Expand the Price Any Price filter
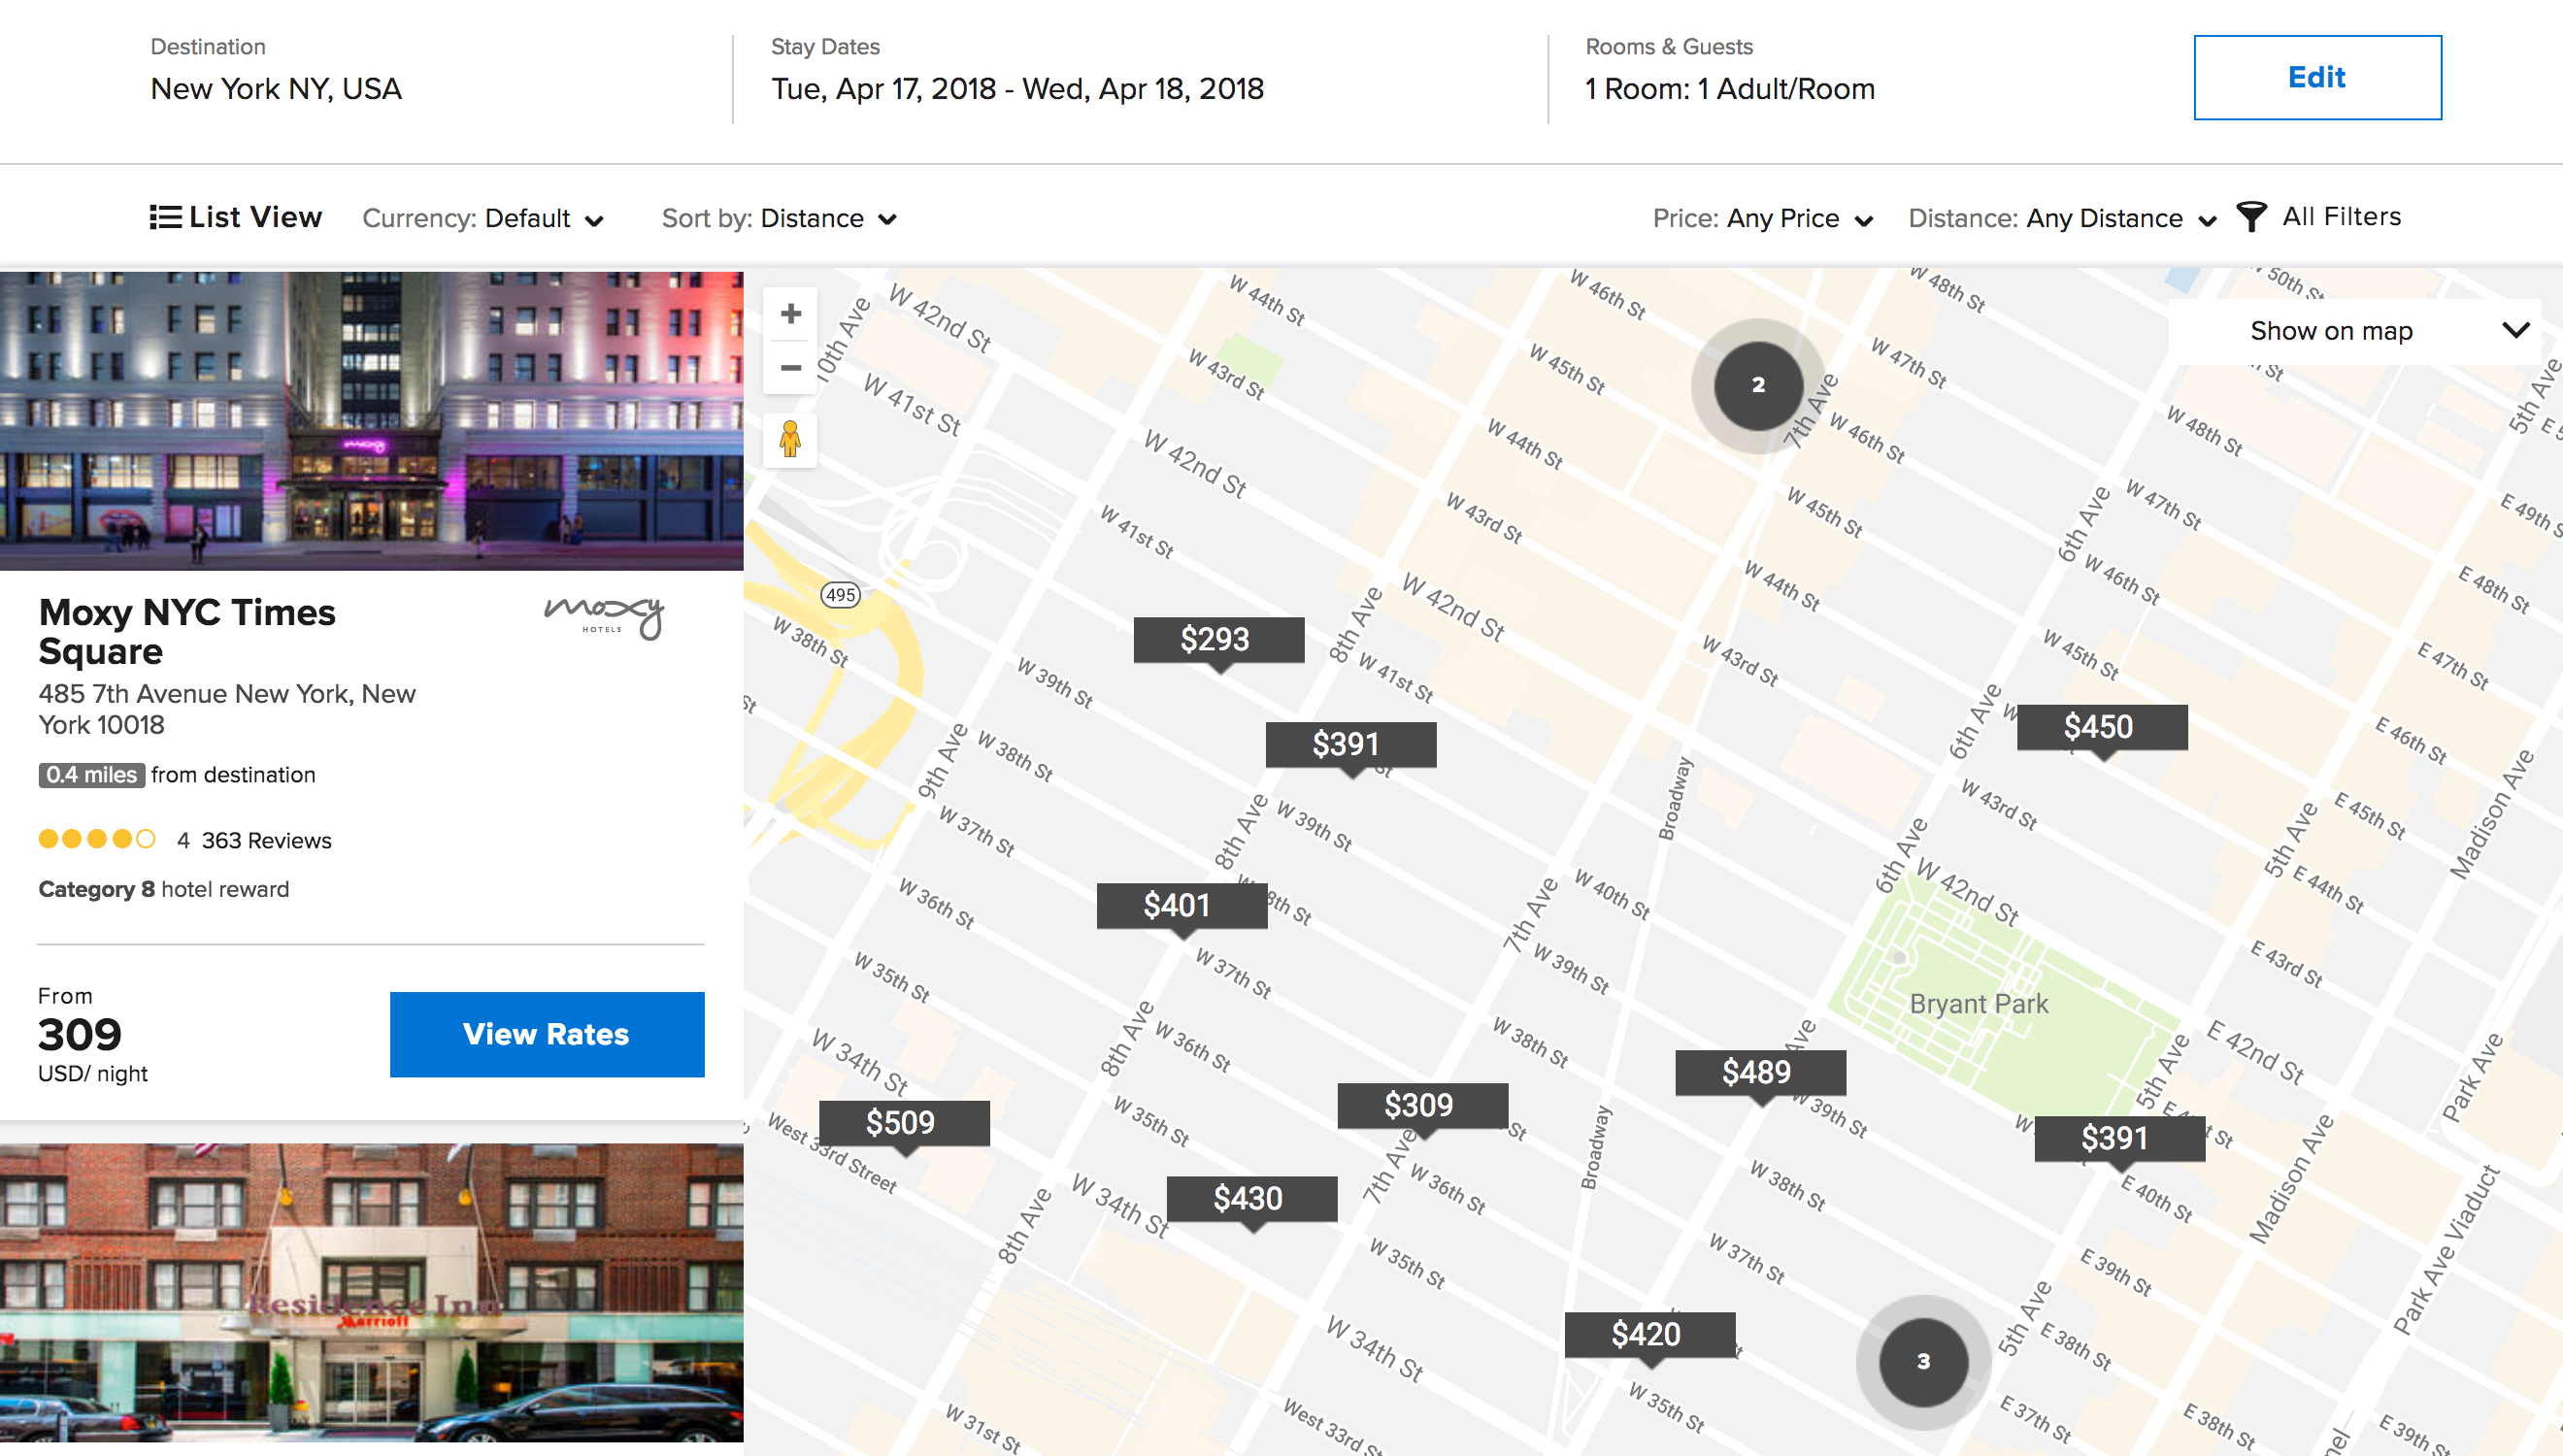The height and width of the screenshot is (1456, 2563). [1762, 219]
